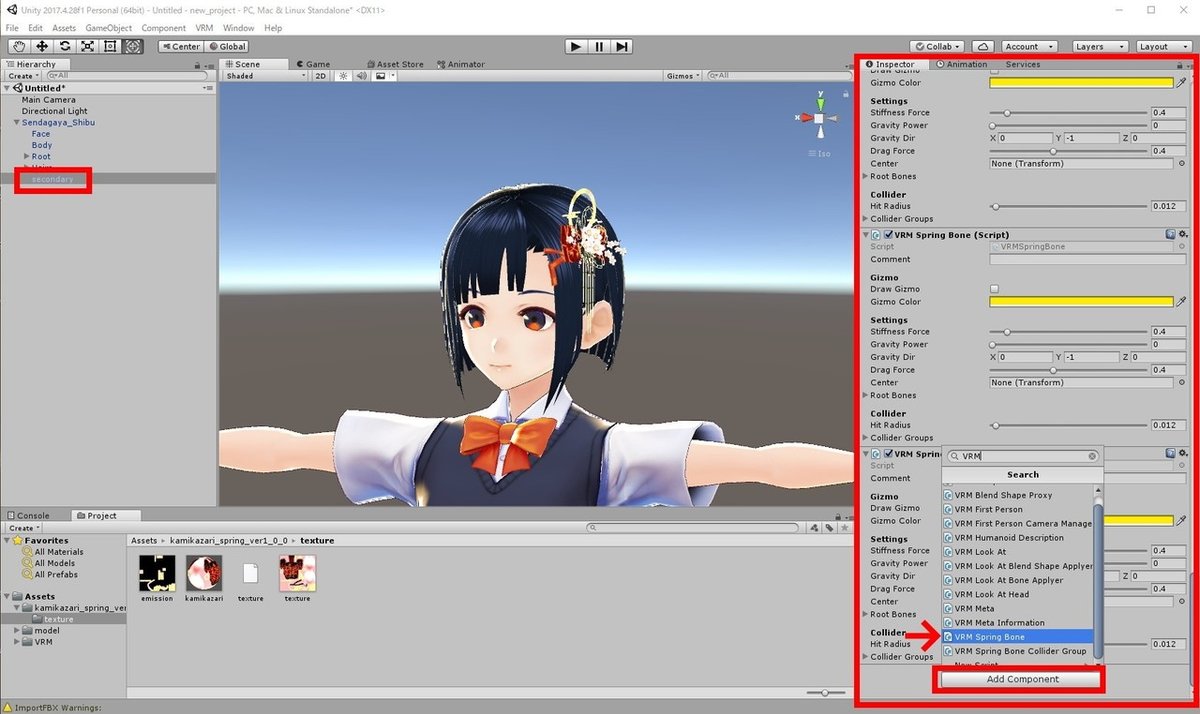Switch to the Asset Store tab
Viewport: 1200px width, 714px height.
click(394, 64)
